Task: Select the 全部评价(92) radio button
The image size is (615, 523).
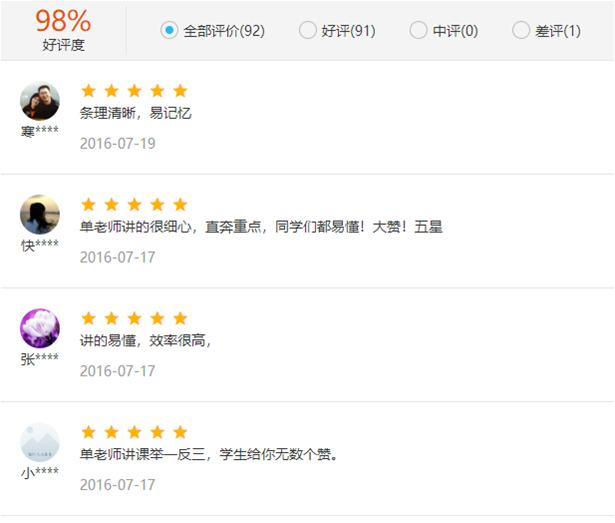Action: click(x=169, y=30)
